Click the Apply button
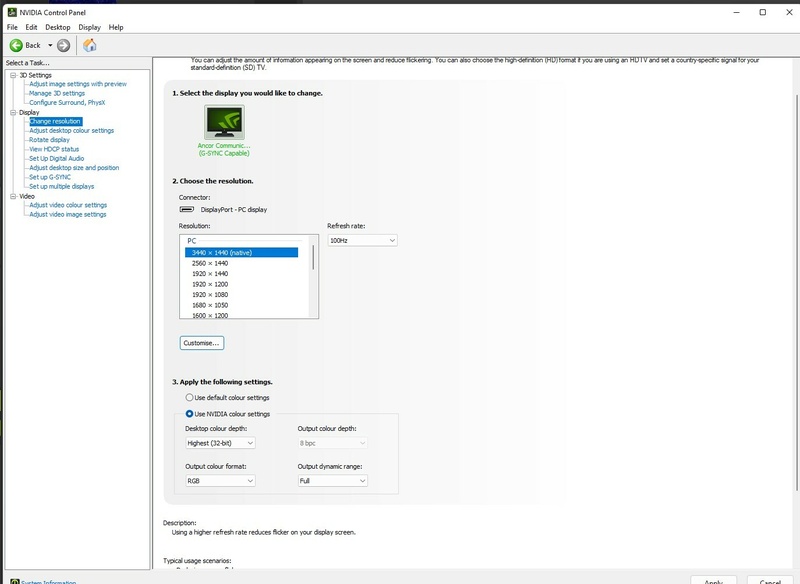Image resolution: width=800 pixels, height=584 pixels. (713, 580)
